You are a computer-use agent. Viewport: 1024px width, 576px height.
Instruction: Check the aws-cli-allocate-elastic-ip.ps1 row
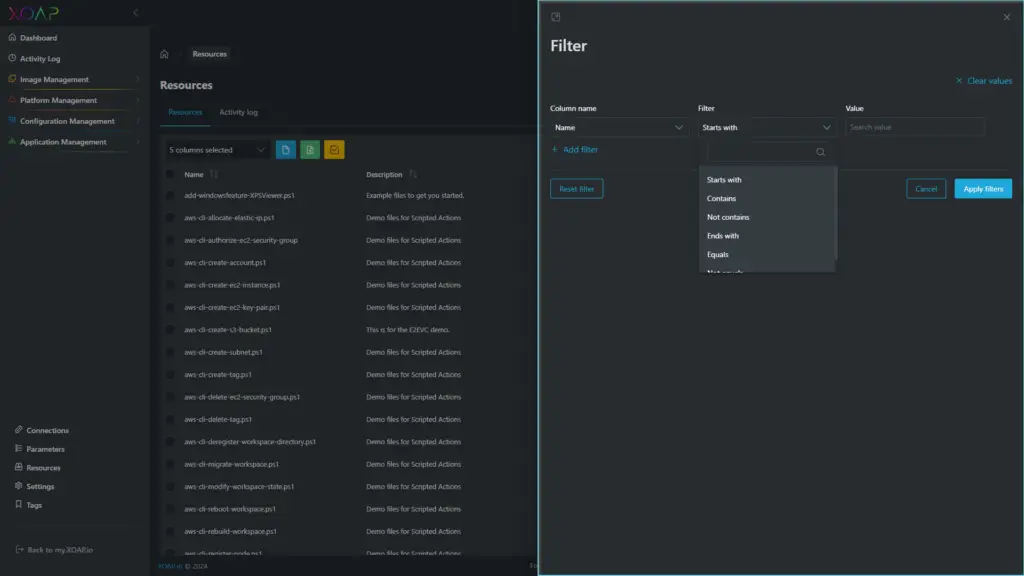coord(170,217)
